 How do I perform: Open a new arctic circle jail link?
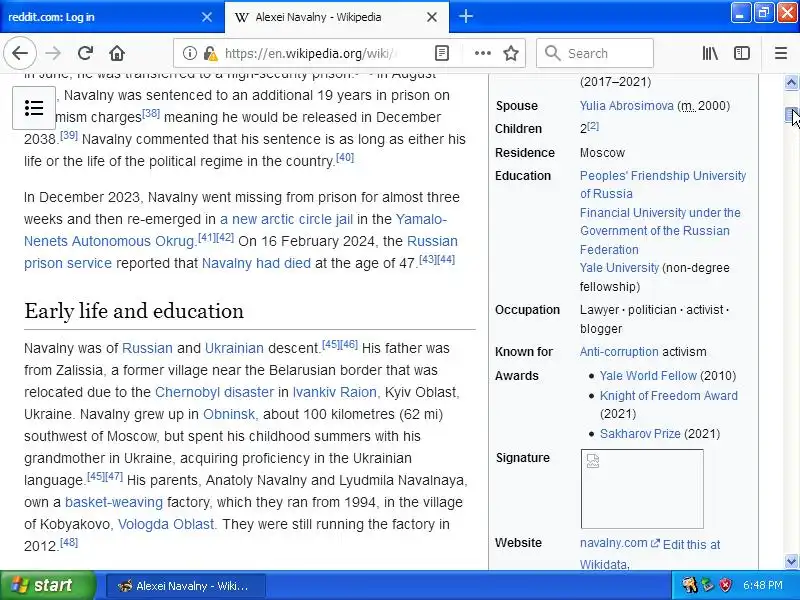point(286,219)
